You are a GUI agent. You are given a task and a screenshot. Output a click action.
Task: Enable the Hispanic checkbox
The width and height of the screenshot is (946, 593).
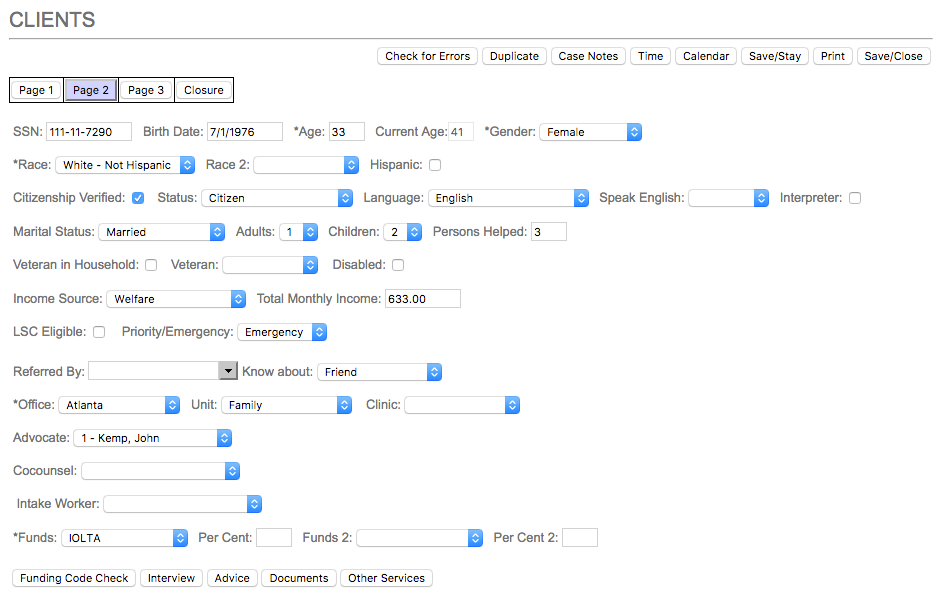click(435, 165)
